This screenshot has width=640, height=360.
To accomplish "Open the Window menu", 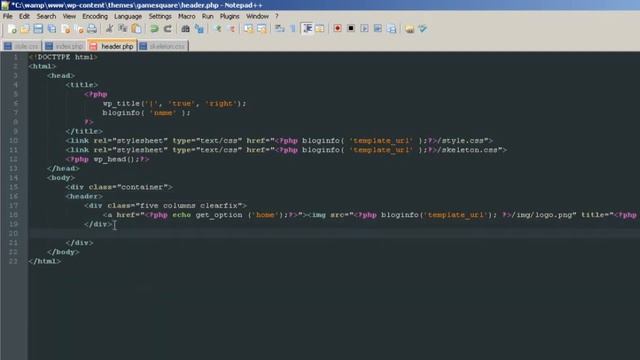I will [x=258, y=16].
